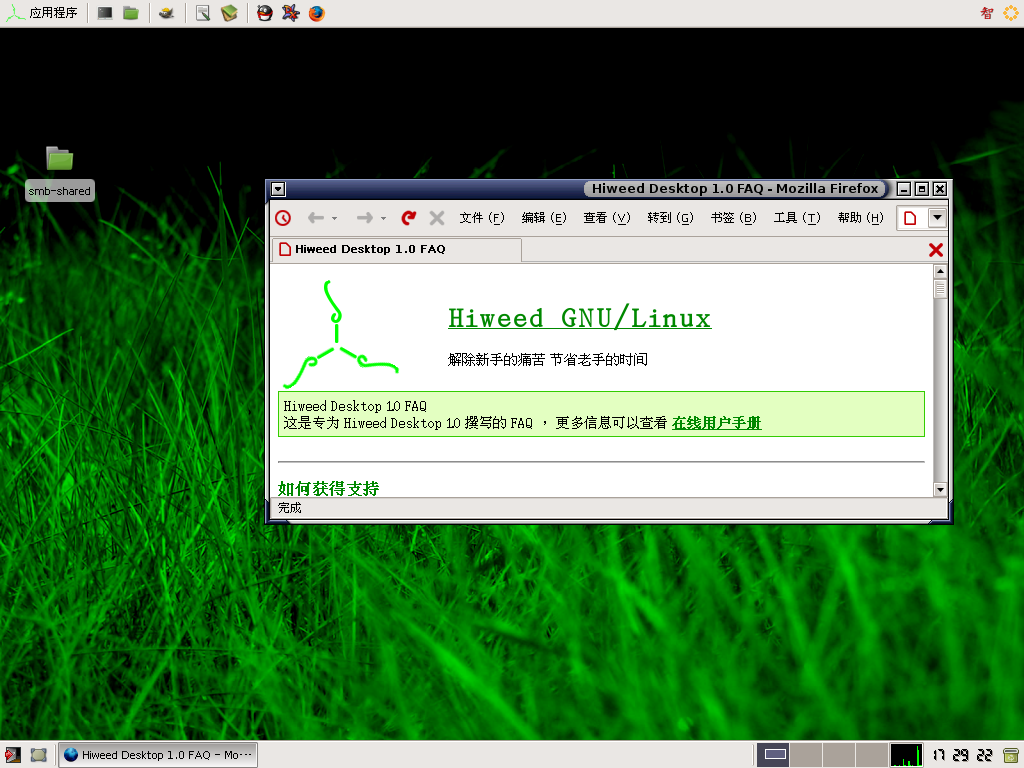The height and width of the screenshot is (768, 1024).
Task: Open the book stack dictionary icon
Action: coord(229,13)
